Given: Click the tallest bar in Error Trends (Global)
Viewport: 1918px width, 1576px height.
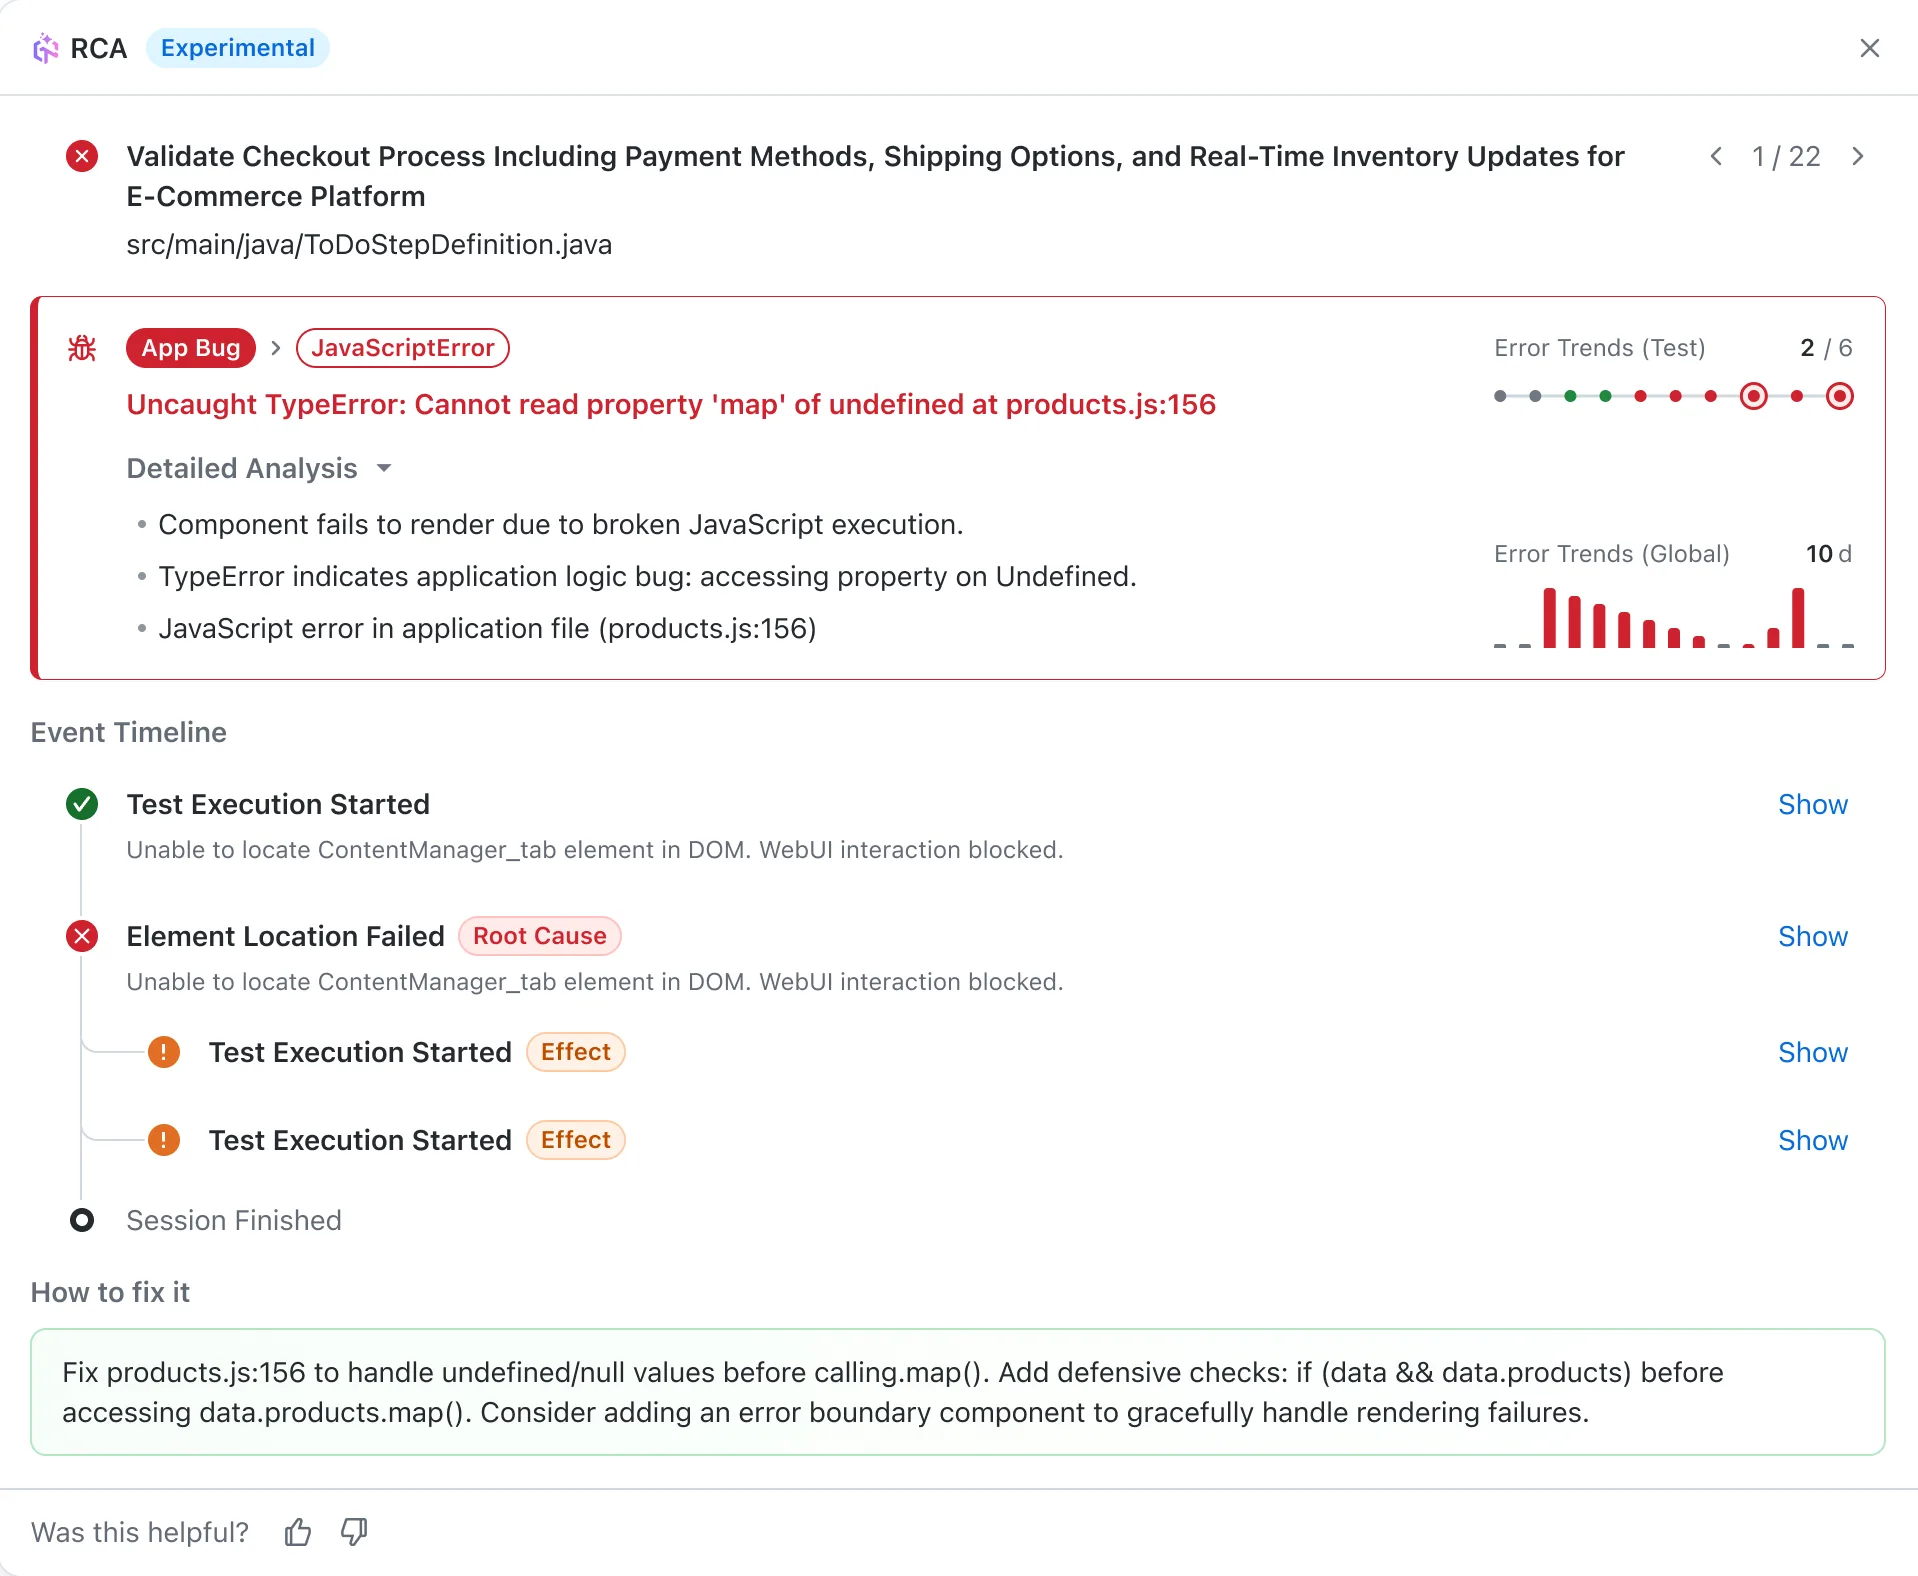Looking at the screenshot, I should click(1550, 618).
